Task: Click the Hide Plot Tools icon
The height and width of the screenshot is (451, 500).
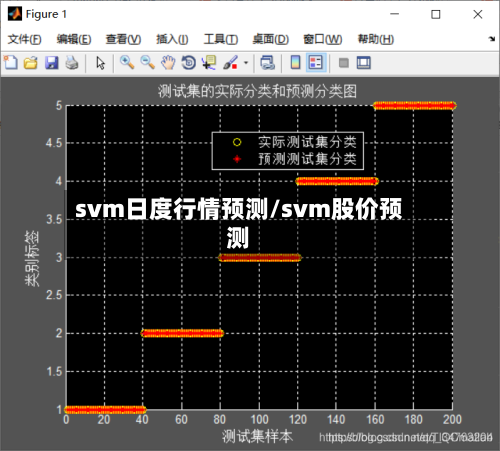Action: click(344, 63)
